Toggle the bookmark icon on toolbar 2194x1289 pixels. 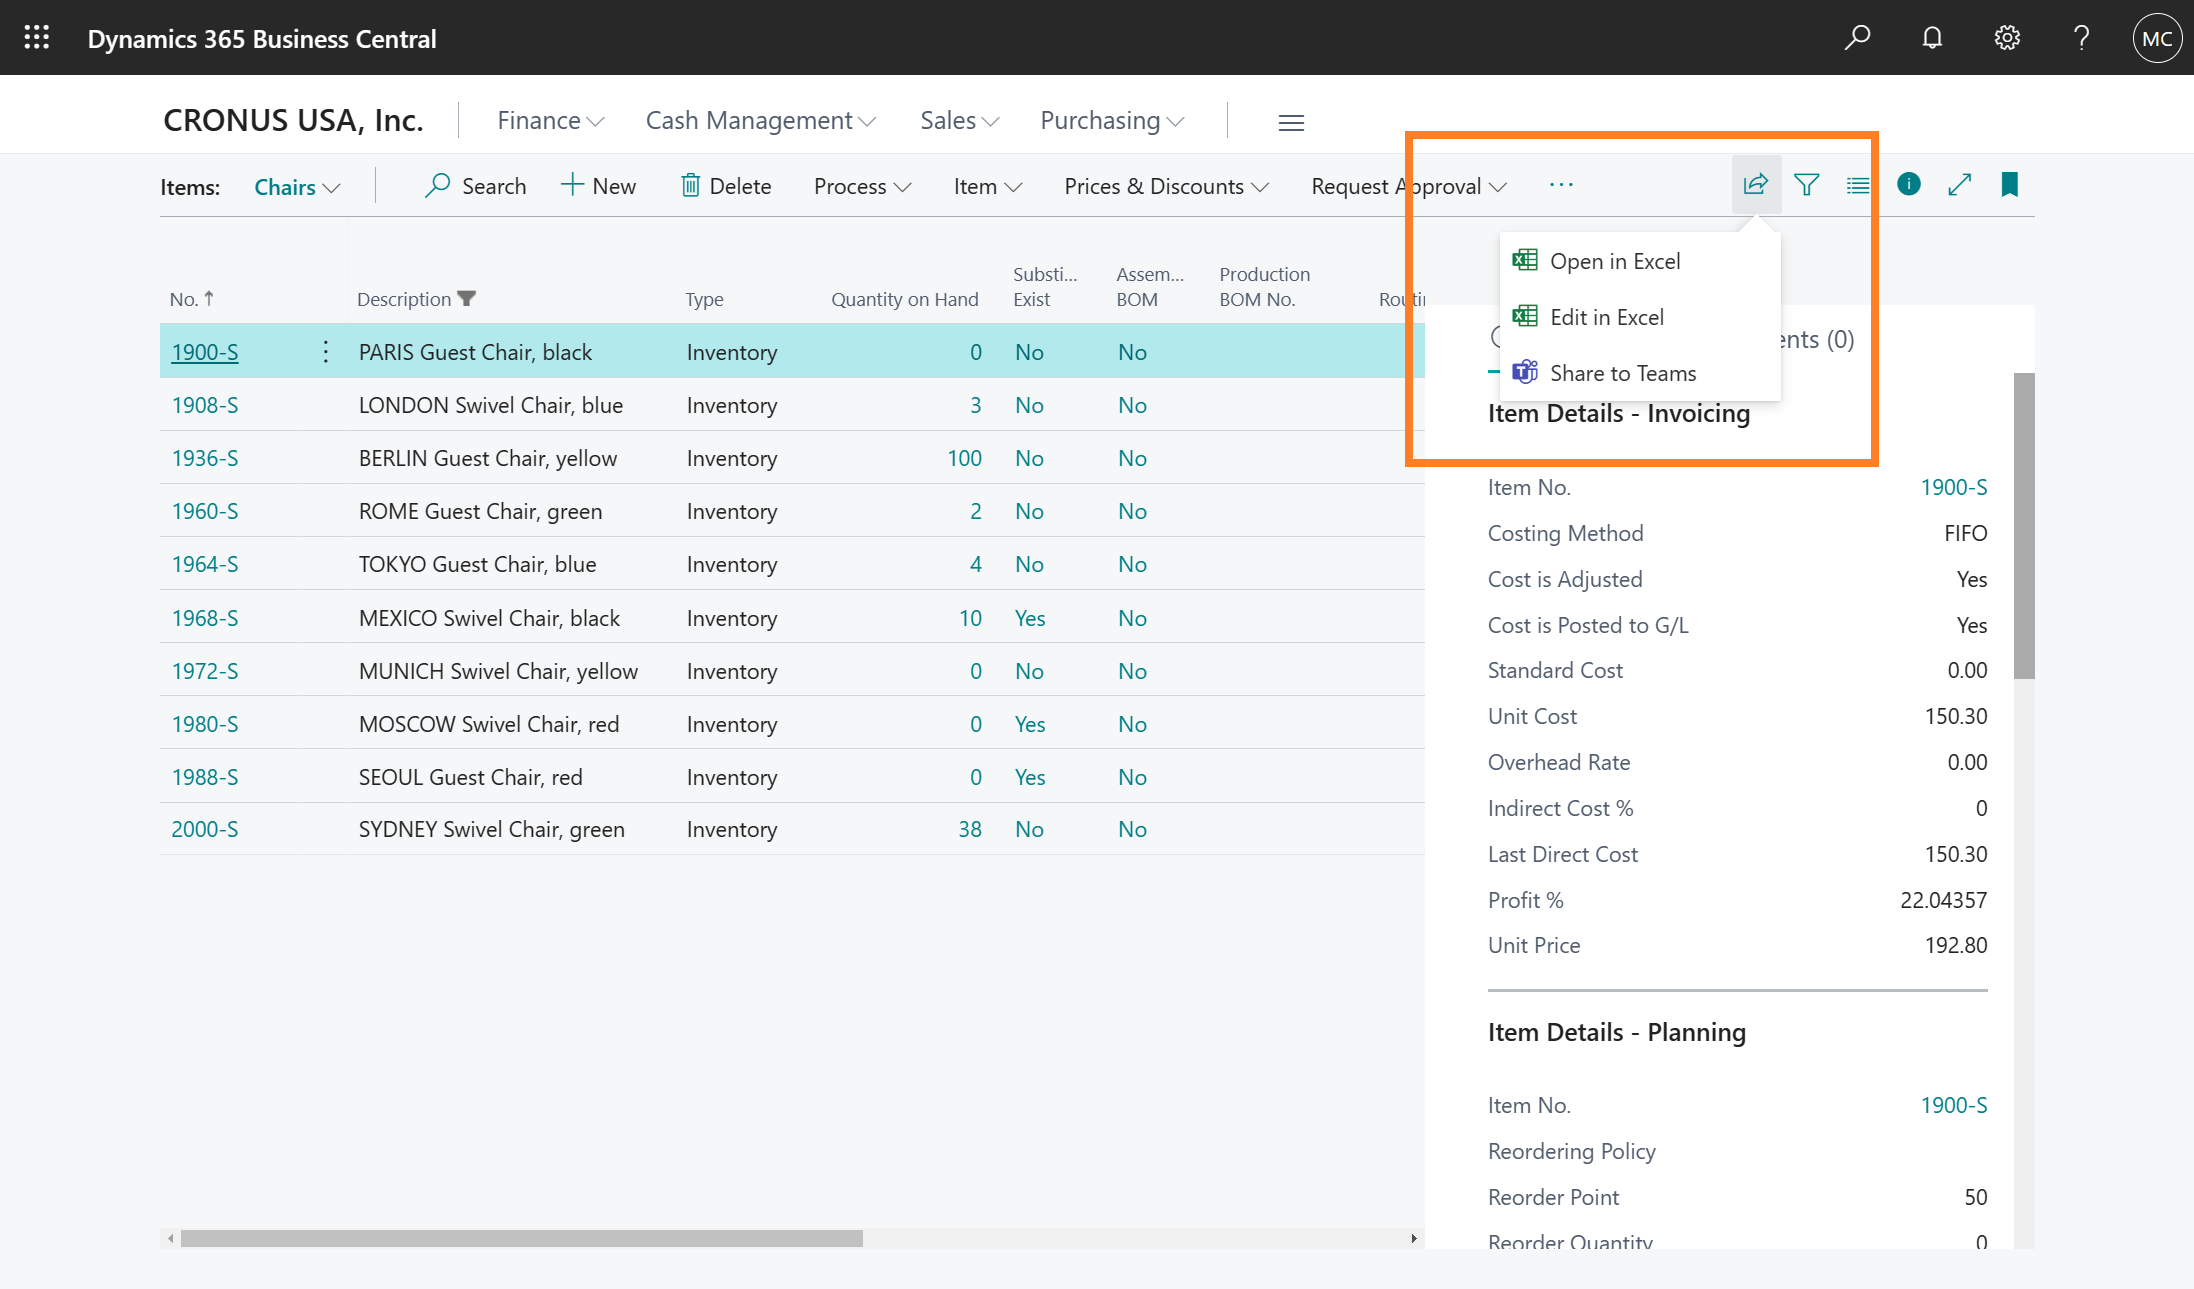tap(2010, 183)
